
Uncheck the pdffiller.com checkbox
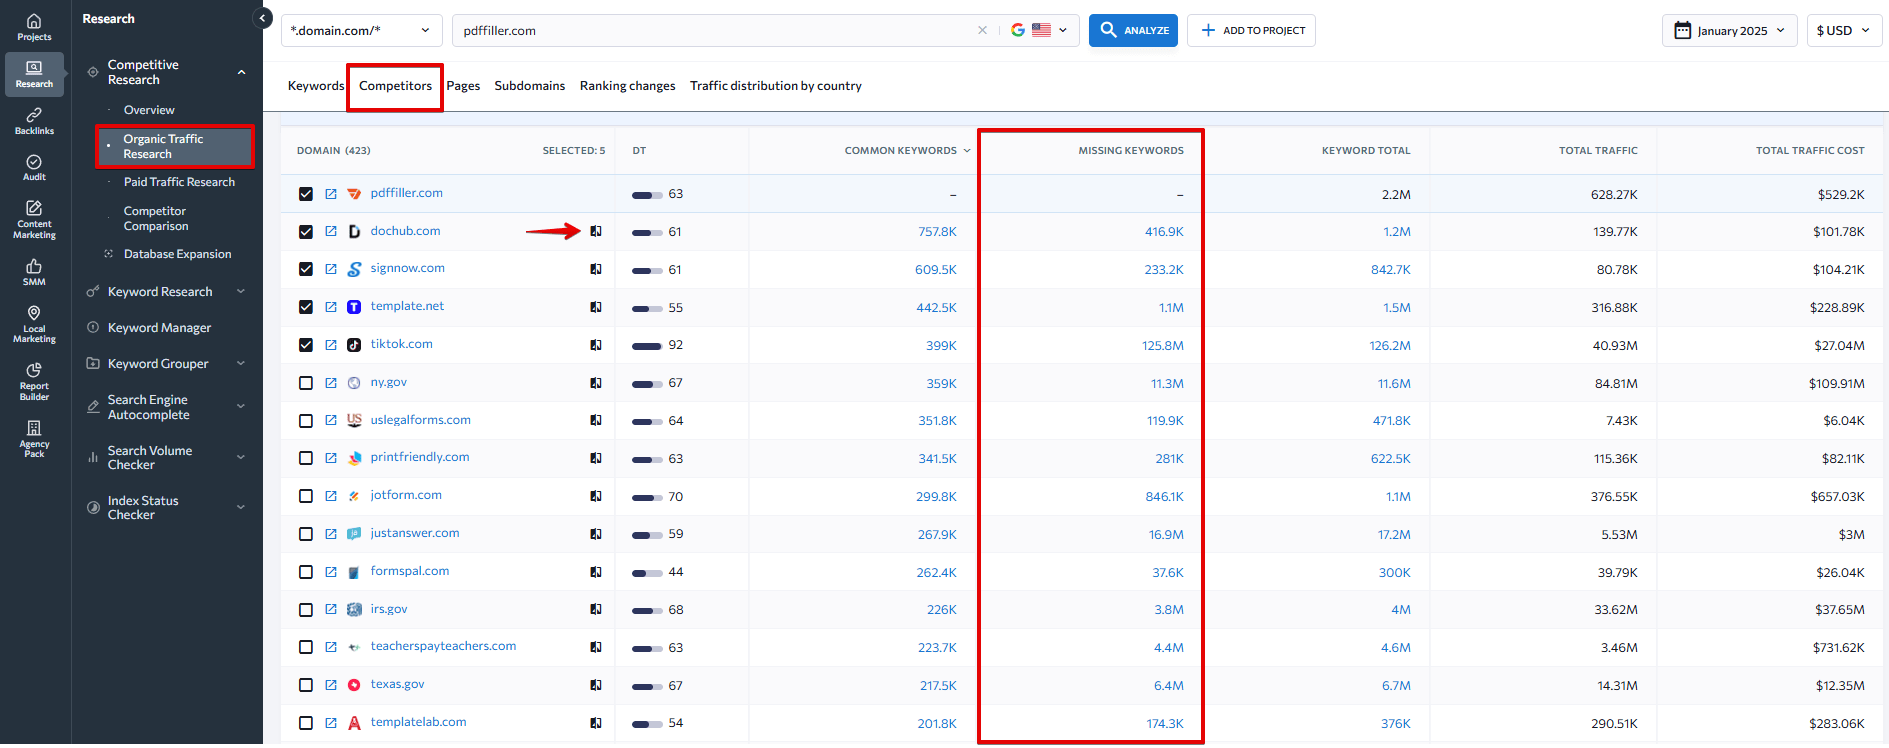tap(306, 194)
